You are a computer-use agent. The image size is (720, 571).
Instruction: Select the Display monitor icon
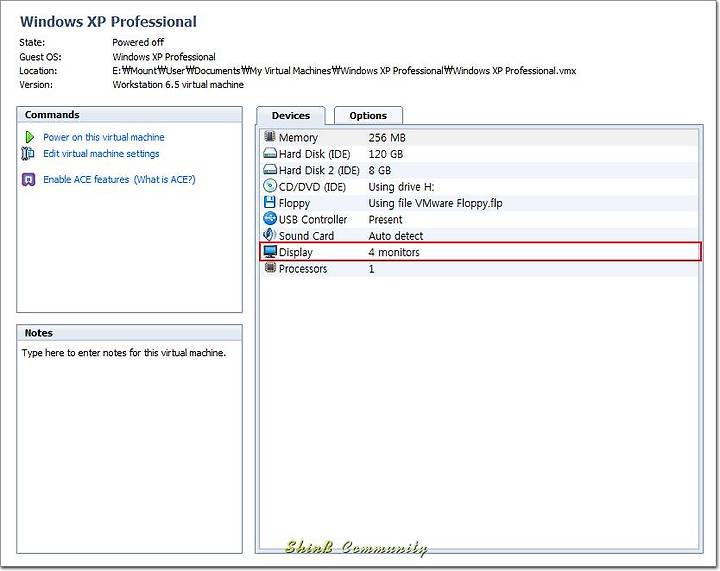pos(270,252)
